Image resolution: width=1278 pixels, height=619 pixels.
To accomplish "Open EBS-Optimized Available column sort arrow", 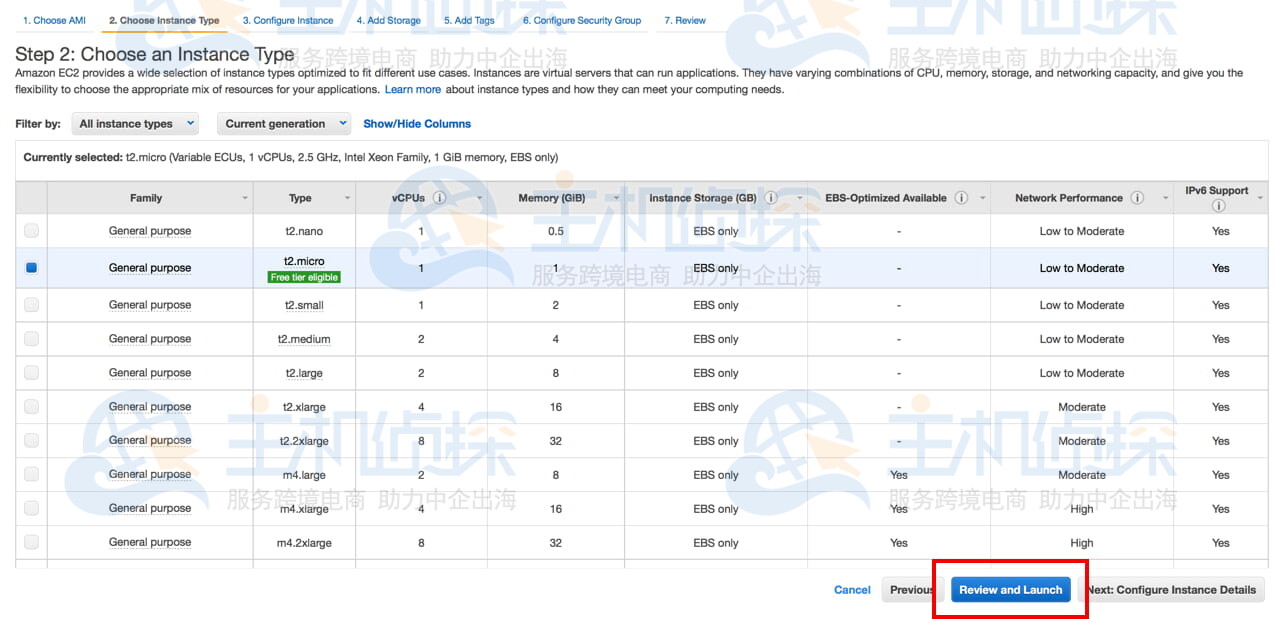I will 983,198.
